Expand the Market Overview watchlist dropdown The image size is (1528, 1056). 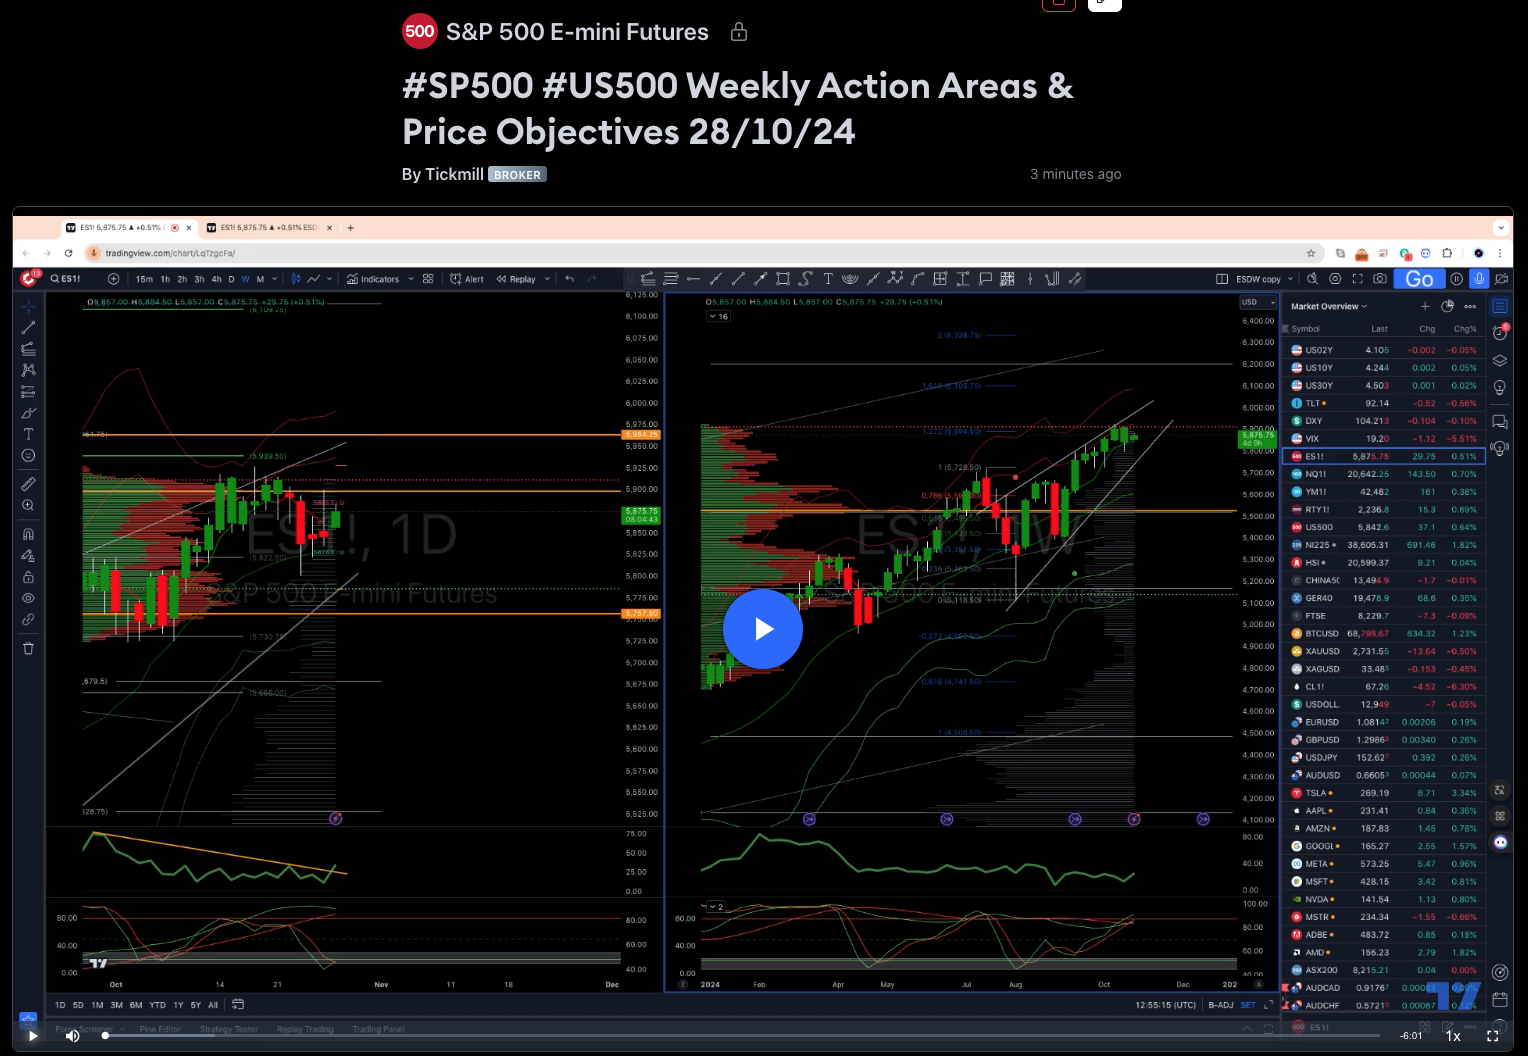(1328, 306)
